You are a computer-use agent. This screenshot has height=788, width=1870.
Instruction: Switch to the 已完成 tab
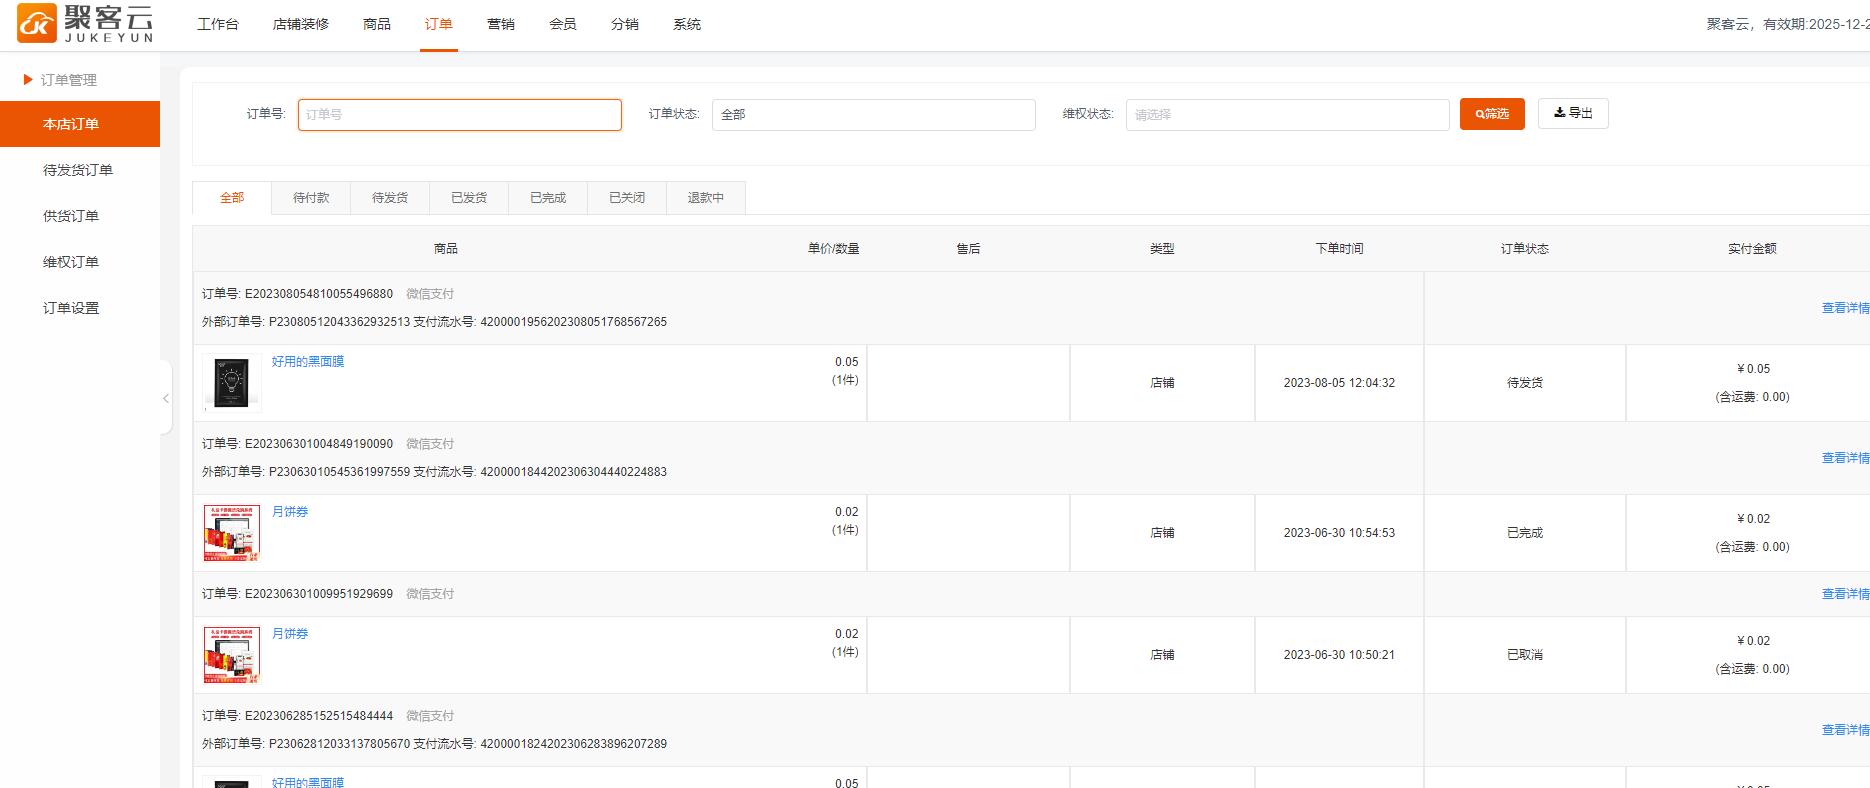[x=548, y=198]
